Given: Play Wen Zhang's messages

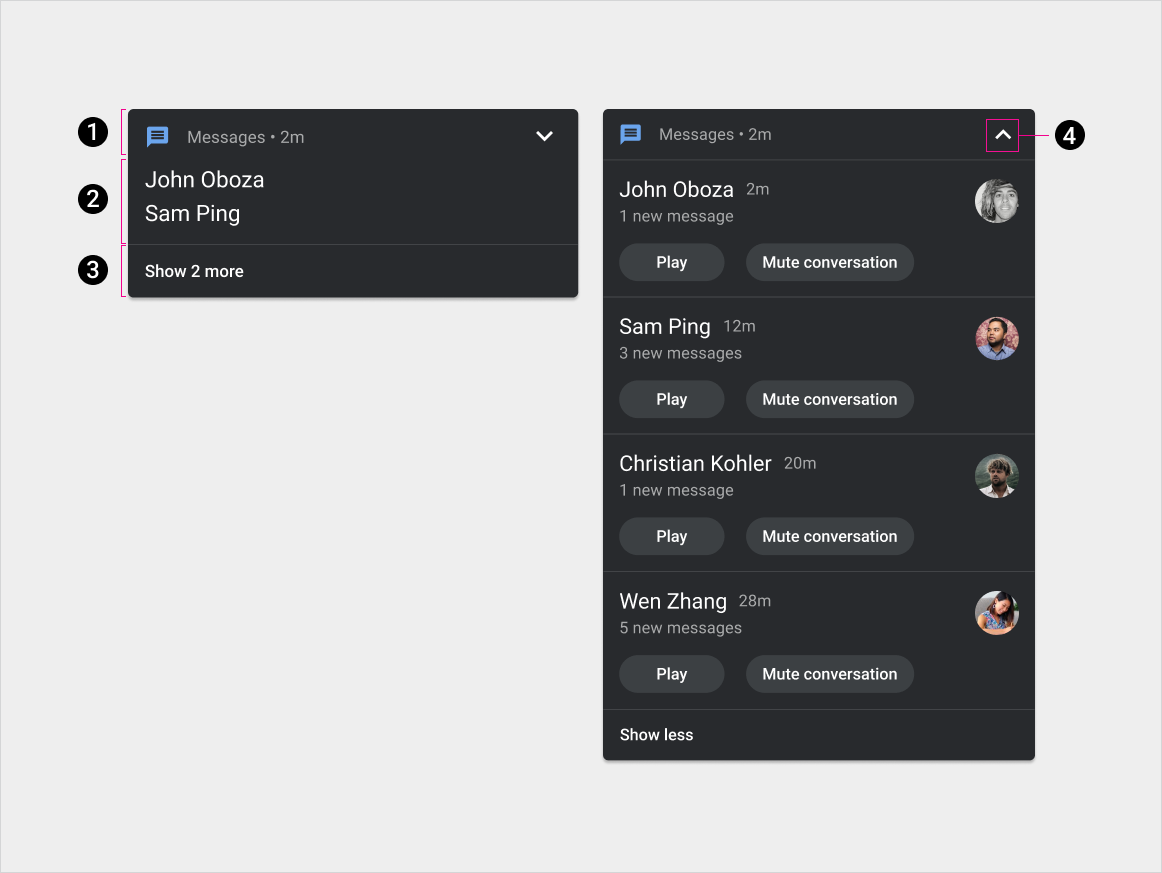Looking at the screenshot, I should (671, 674).
